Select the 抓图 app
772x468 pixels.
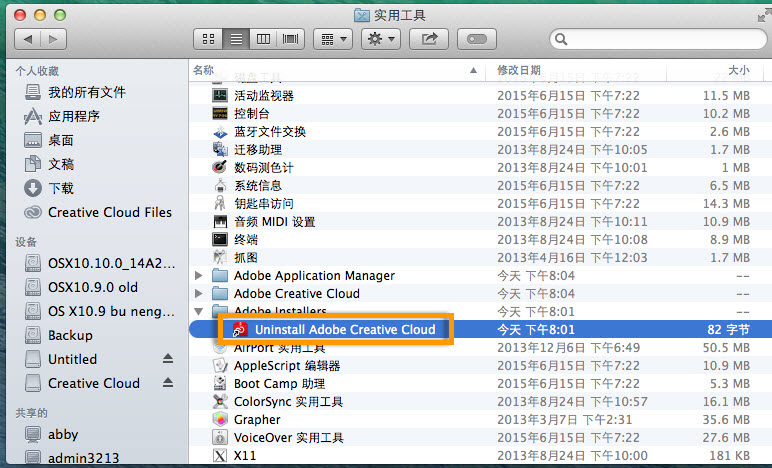(x=246, y=257)
